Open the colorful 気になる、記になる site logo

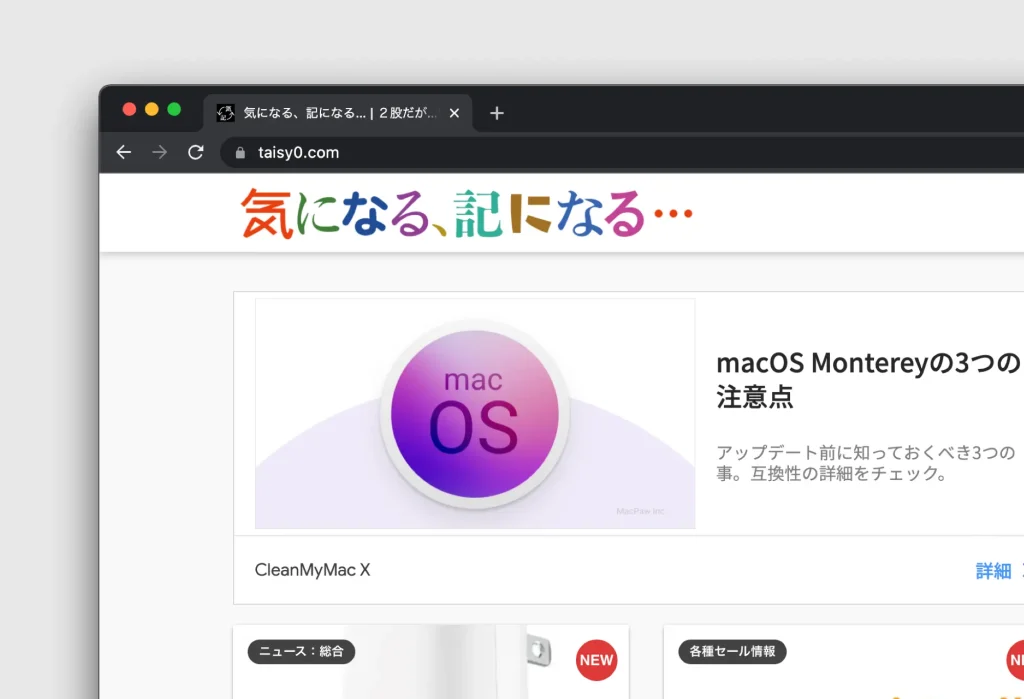click(x=466, y=214)
